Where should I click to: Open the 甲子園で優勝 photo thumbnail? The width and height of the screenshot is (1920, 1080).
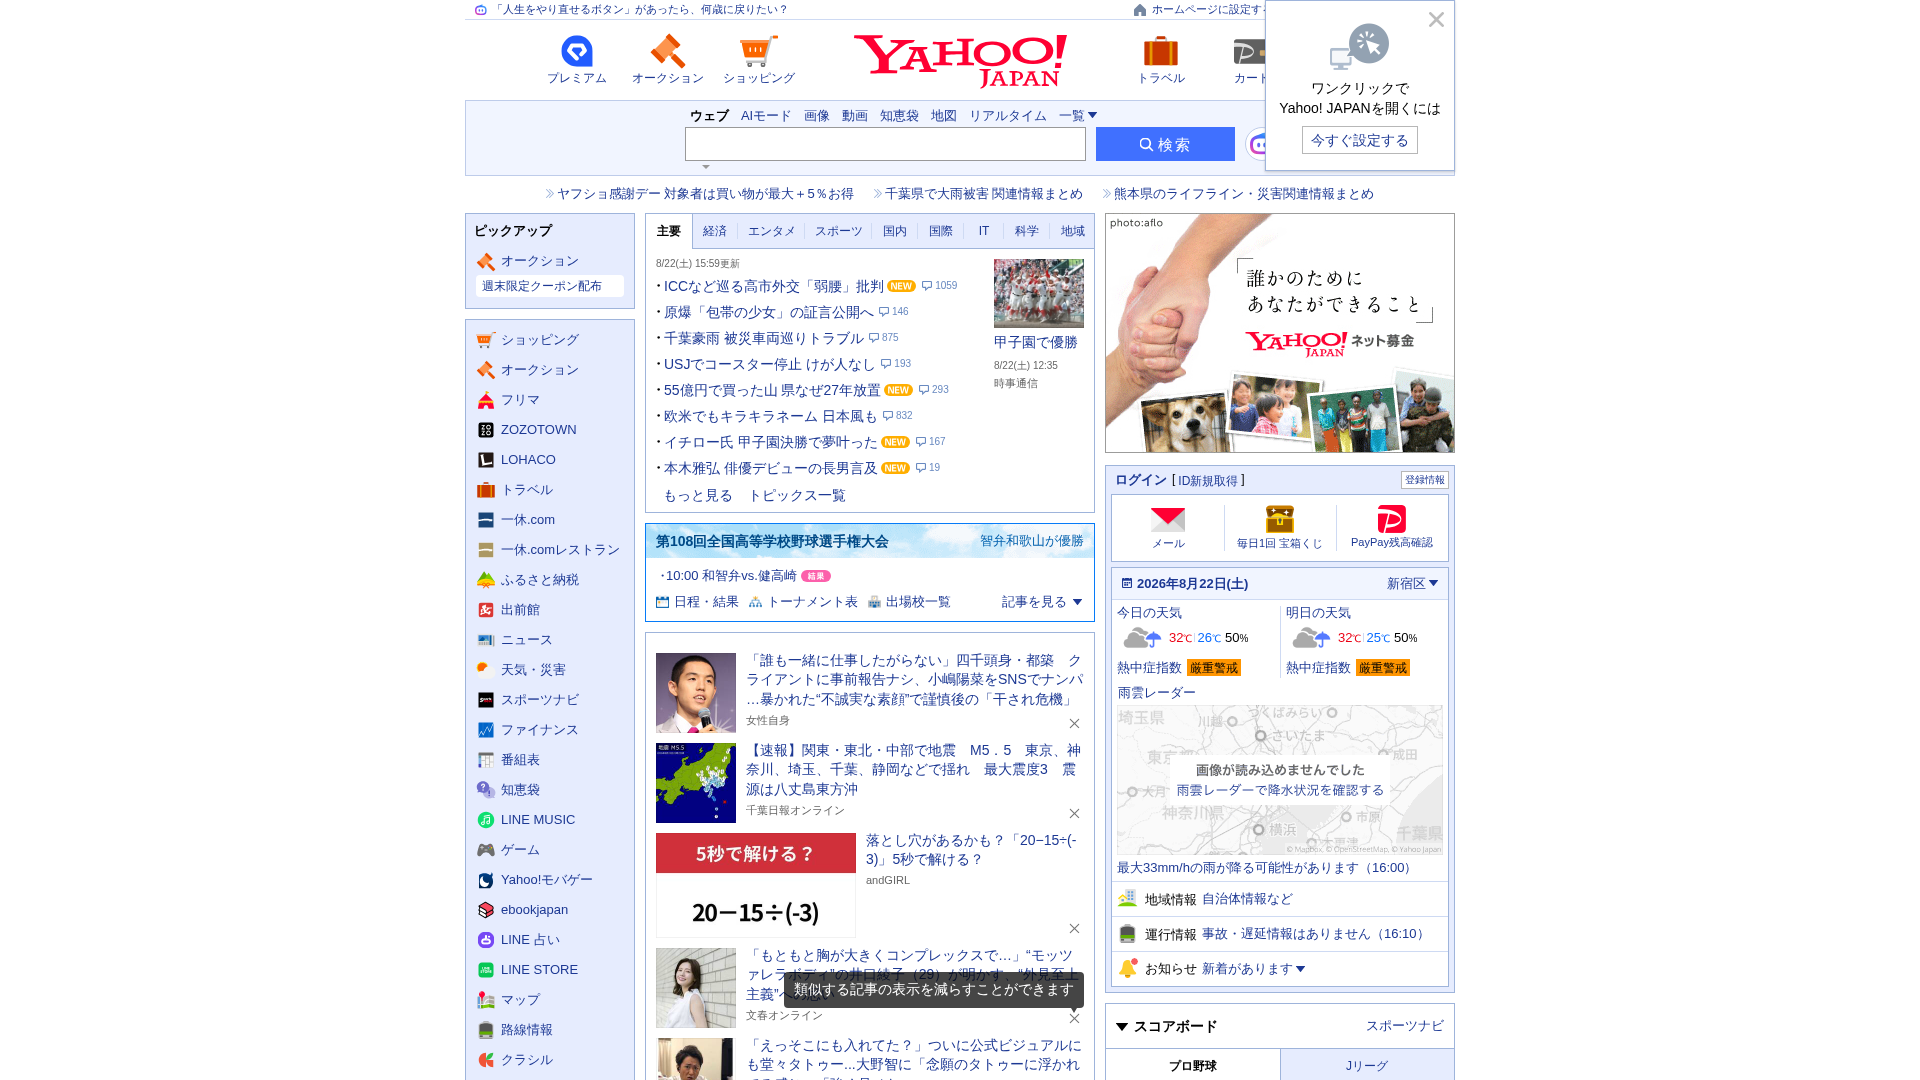coord(1039,293)
